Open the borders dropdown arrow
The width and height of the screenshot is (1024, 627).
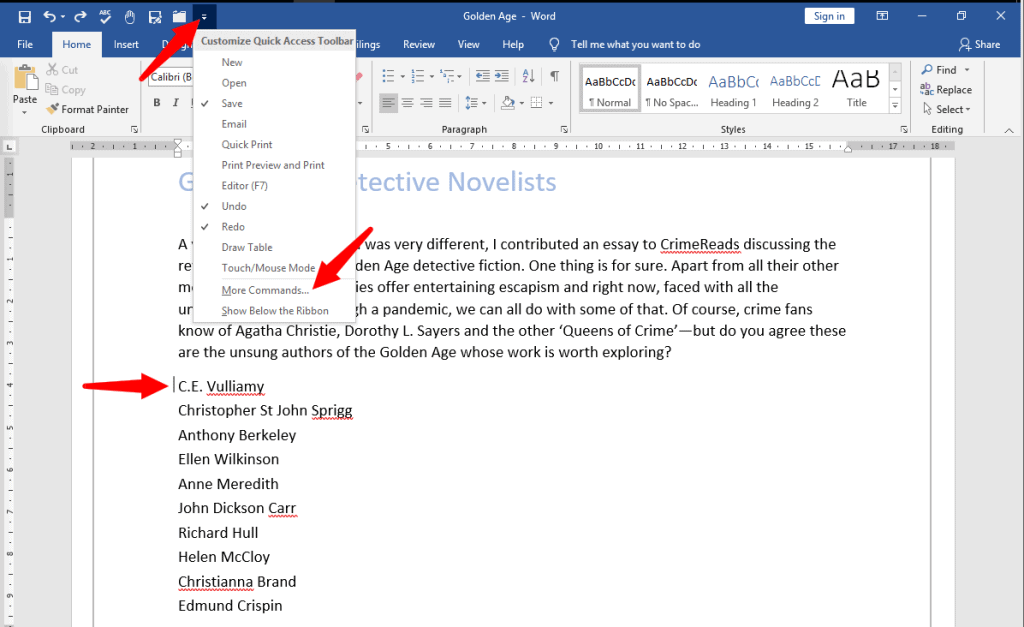[551, 103]
